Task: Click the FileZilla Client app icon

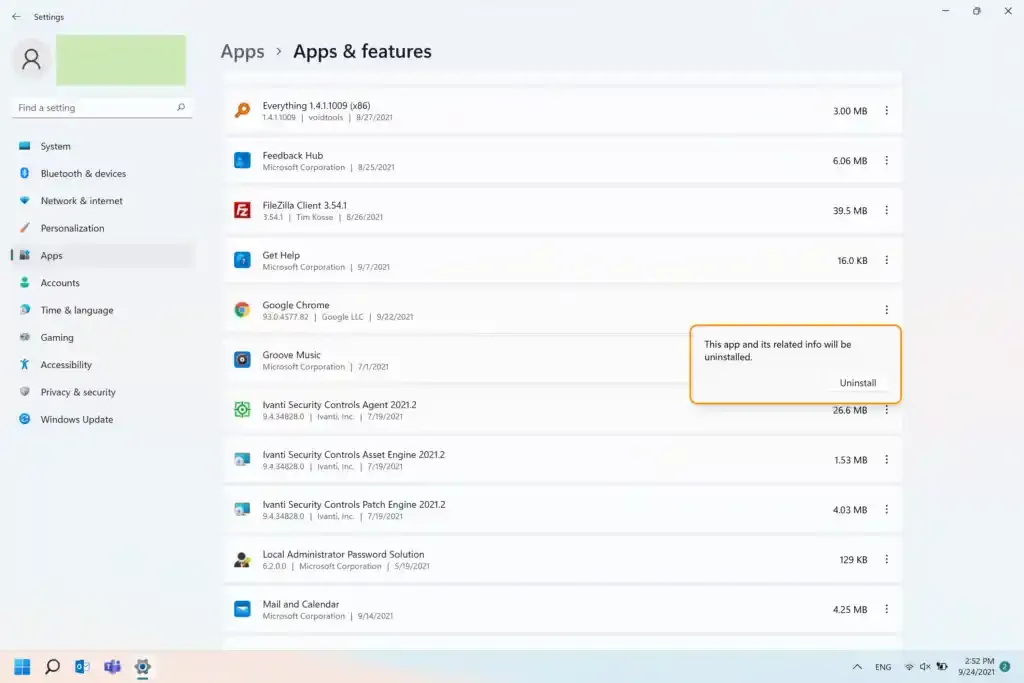Action: pyautogui.click(x=242, y=210)
